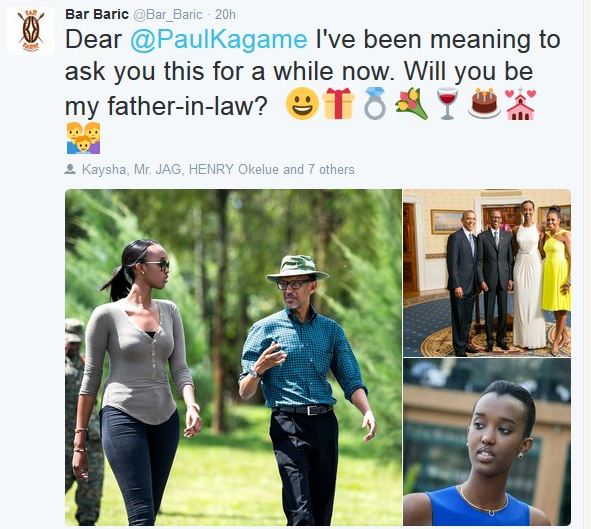Screen dimensions: 591x529
Task: Click the diamond ring emoji
Action: (375, 104)
